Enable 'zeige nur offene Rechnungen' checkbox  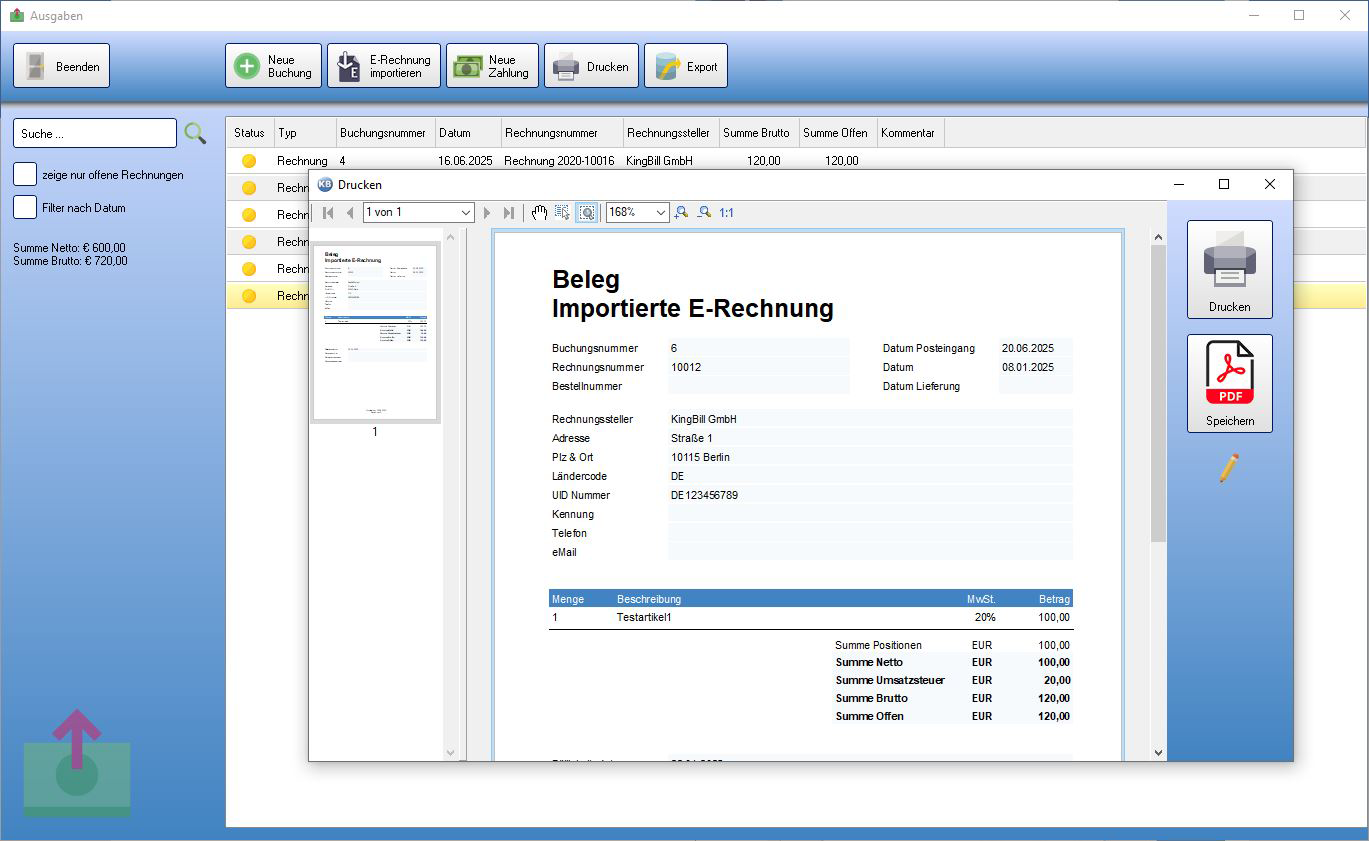click(x=25, y=174)
